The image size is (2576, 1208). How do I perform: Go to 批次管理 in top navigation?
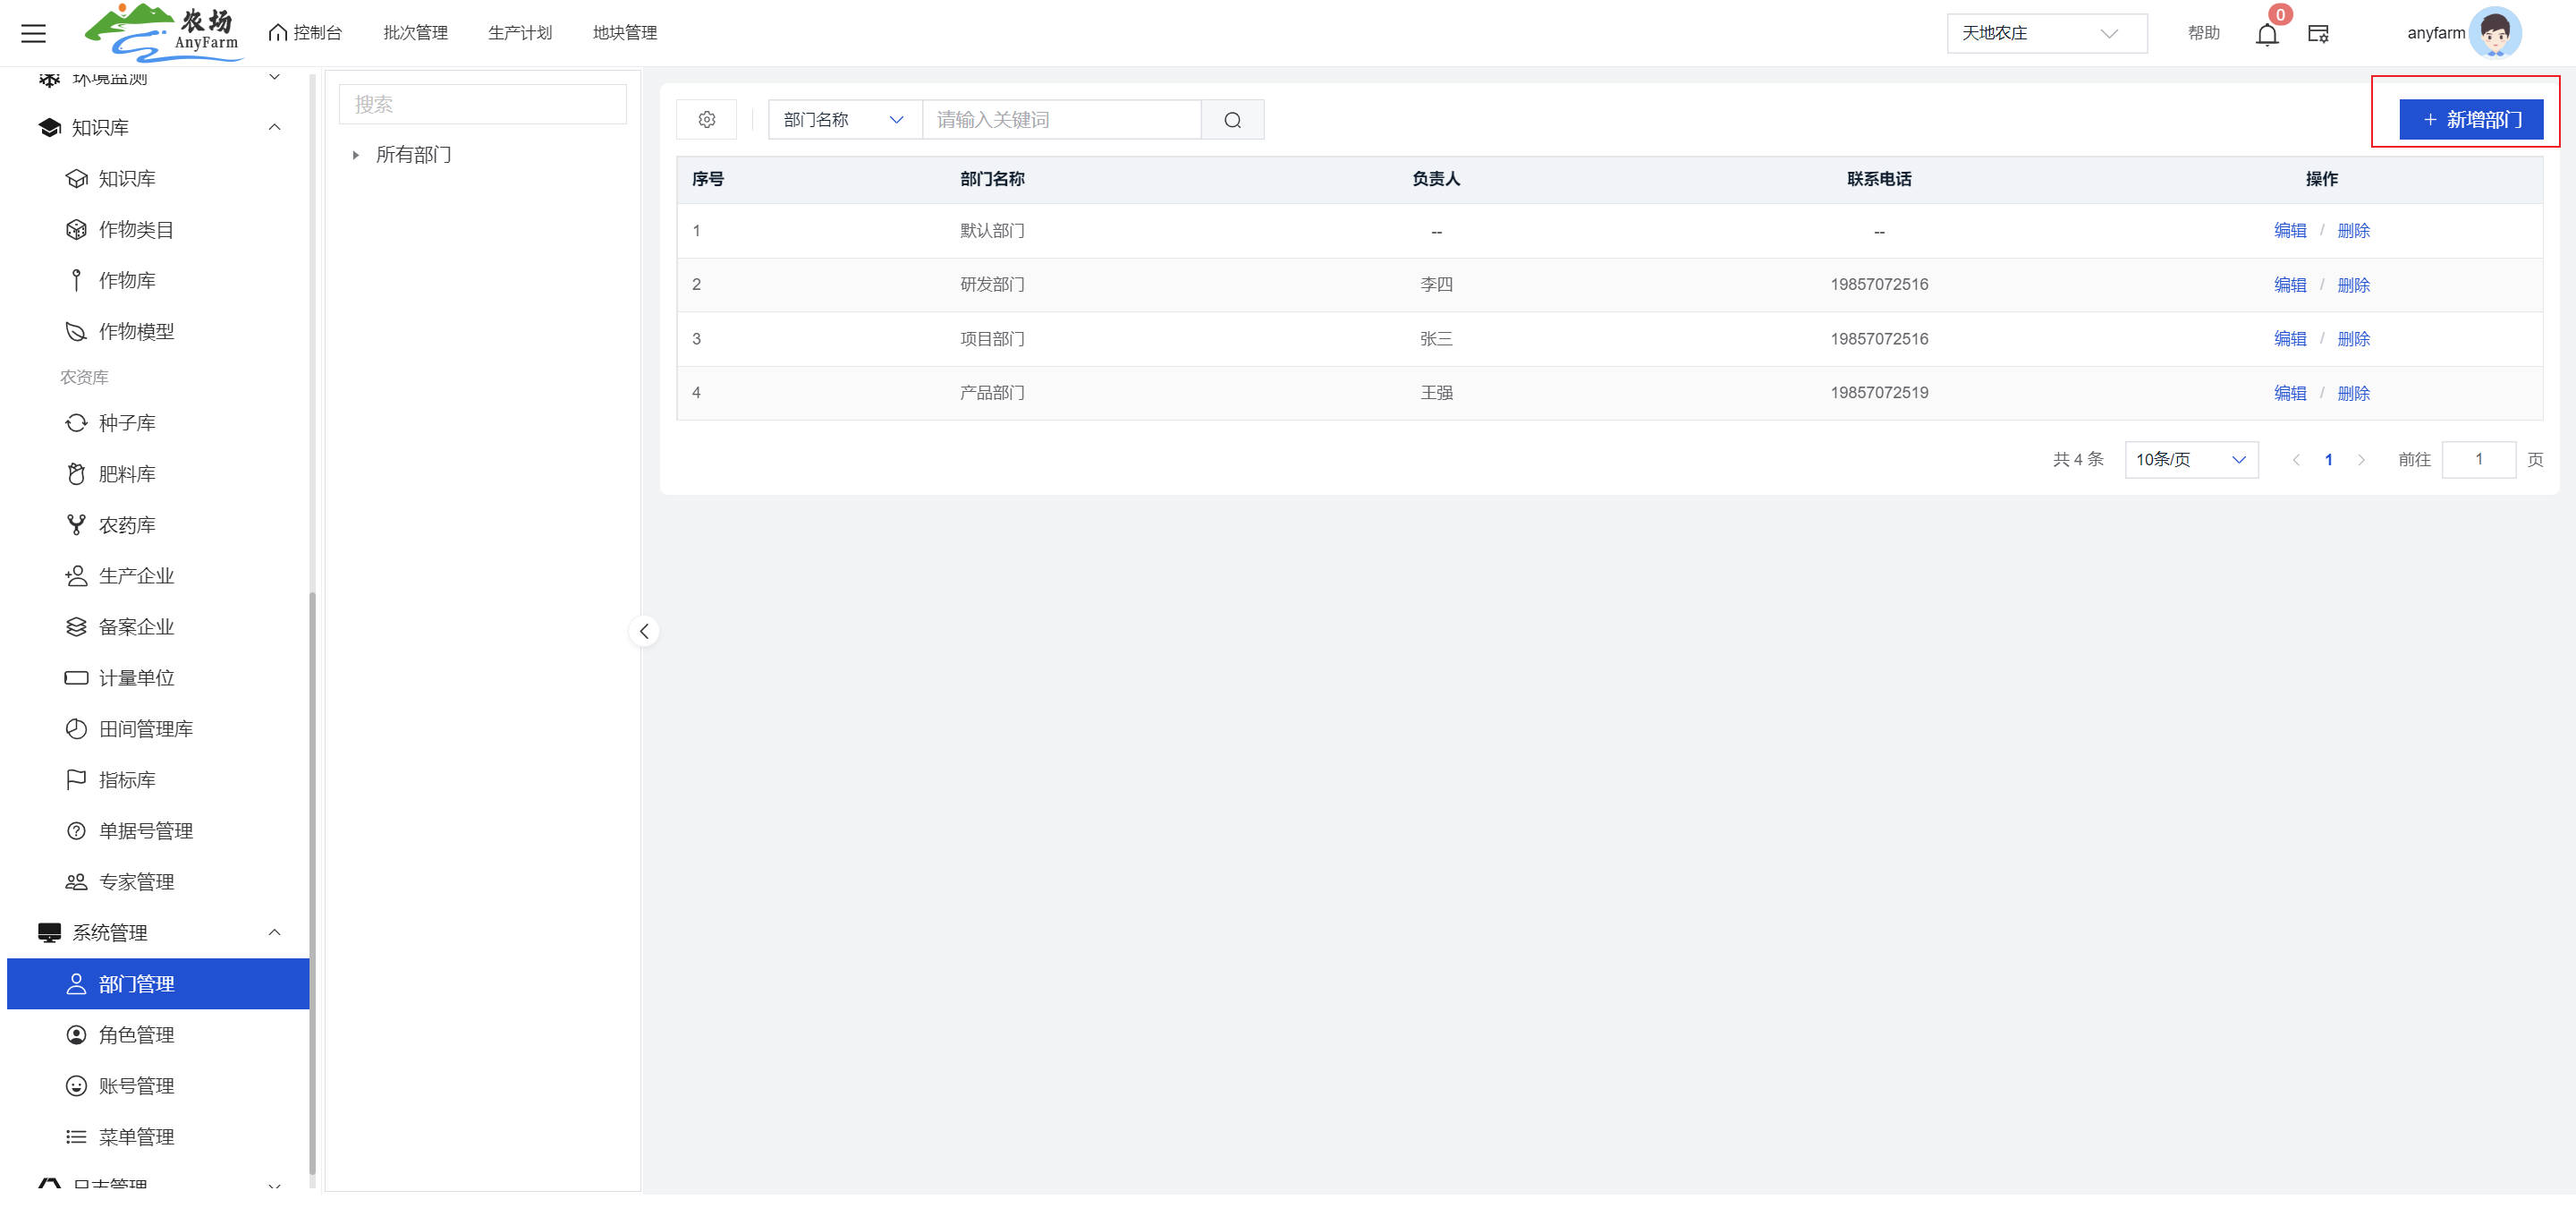click(x=415, y=33)
